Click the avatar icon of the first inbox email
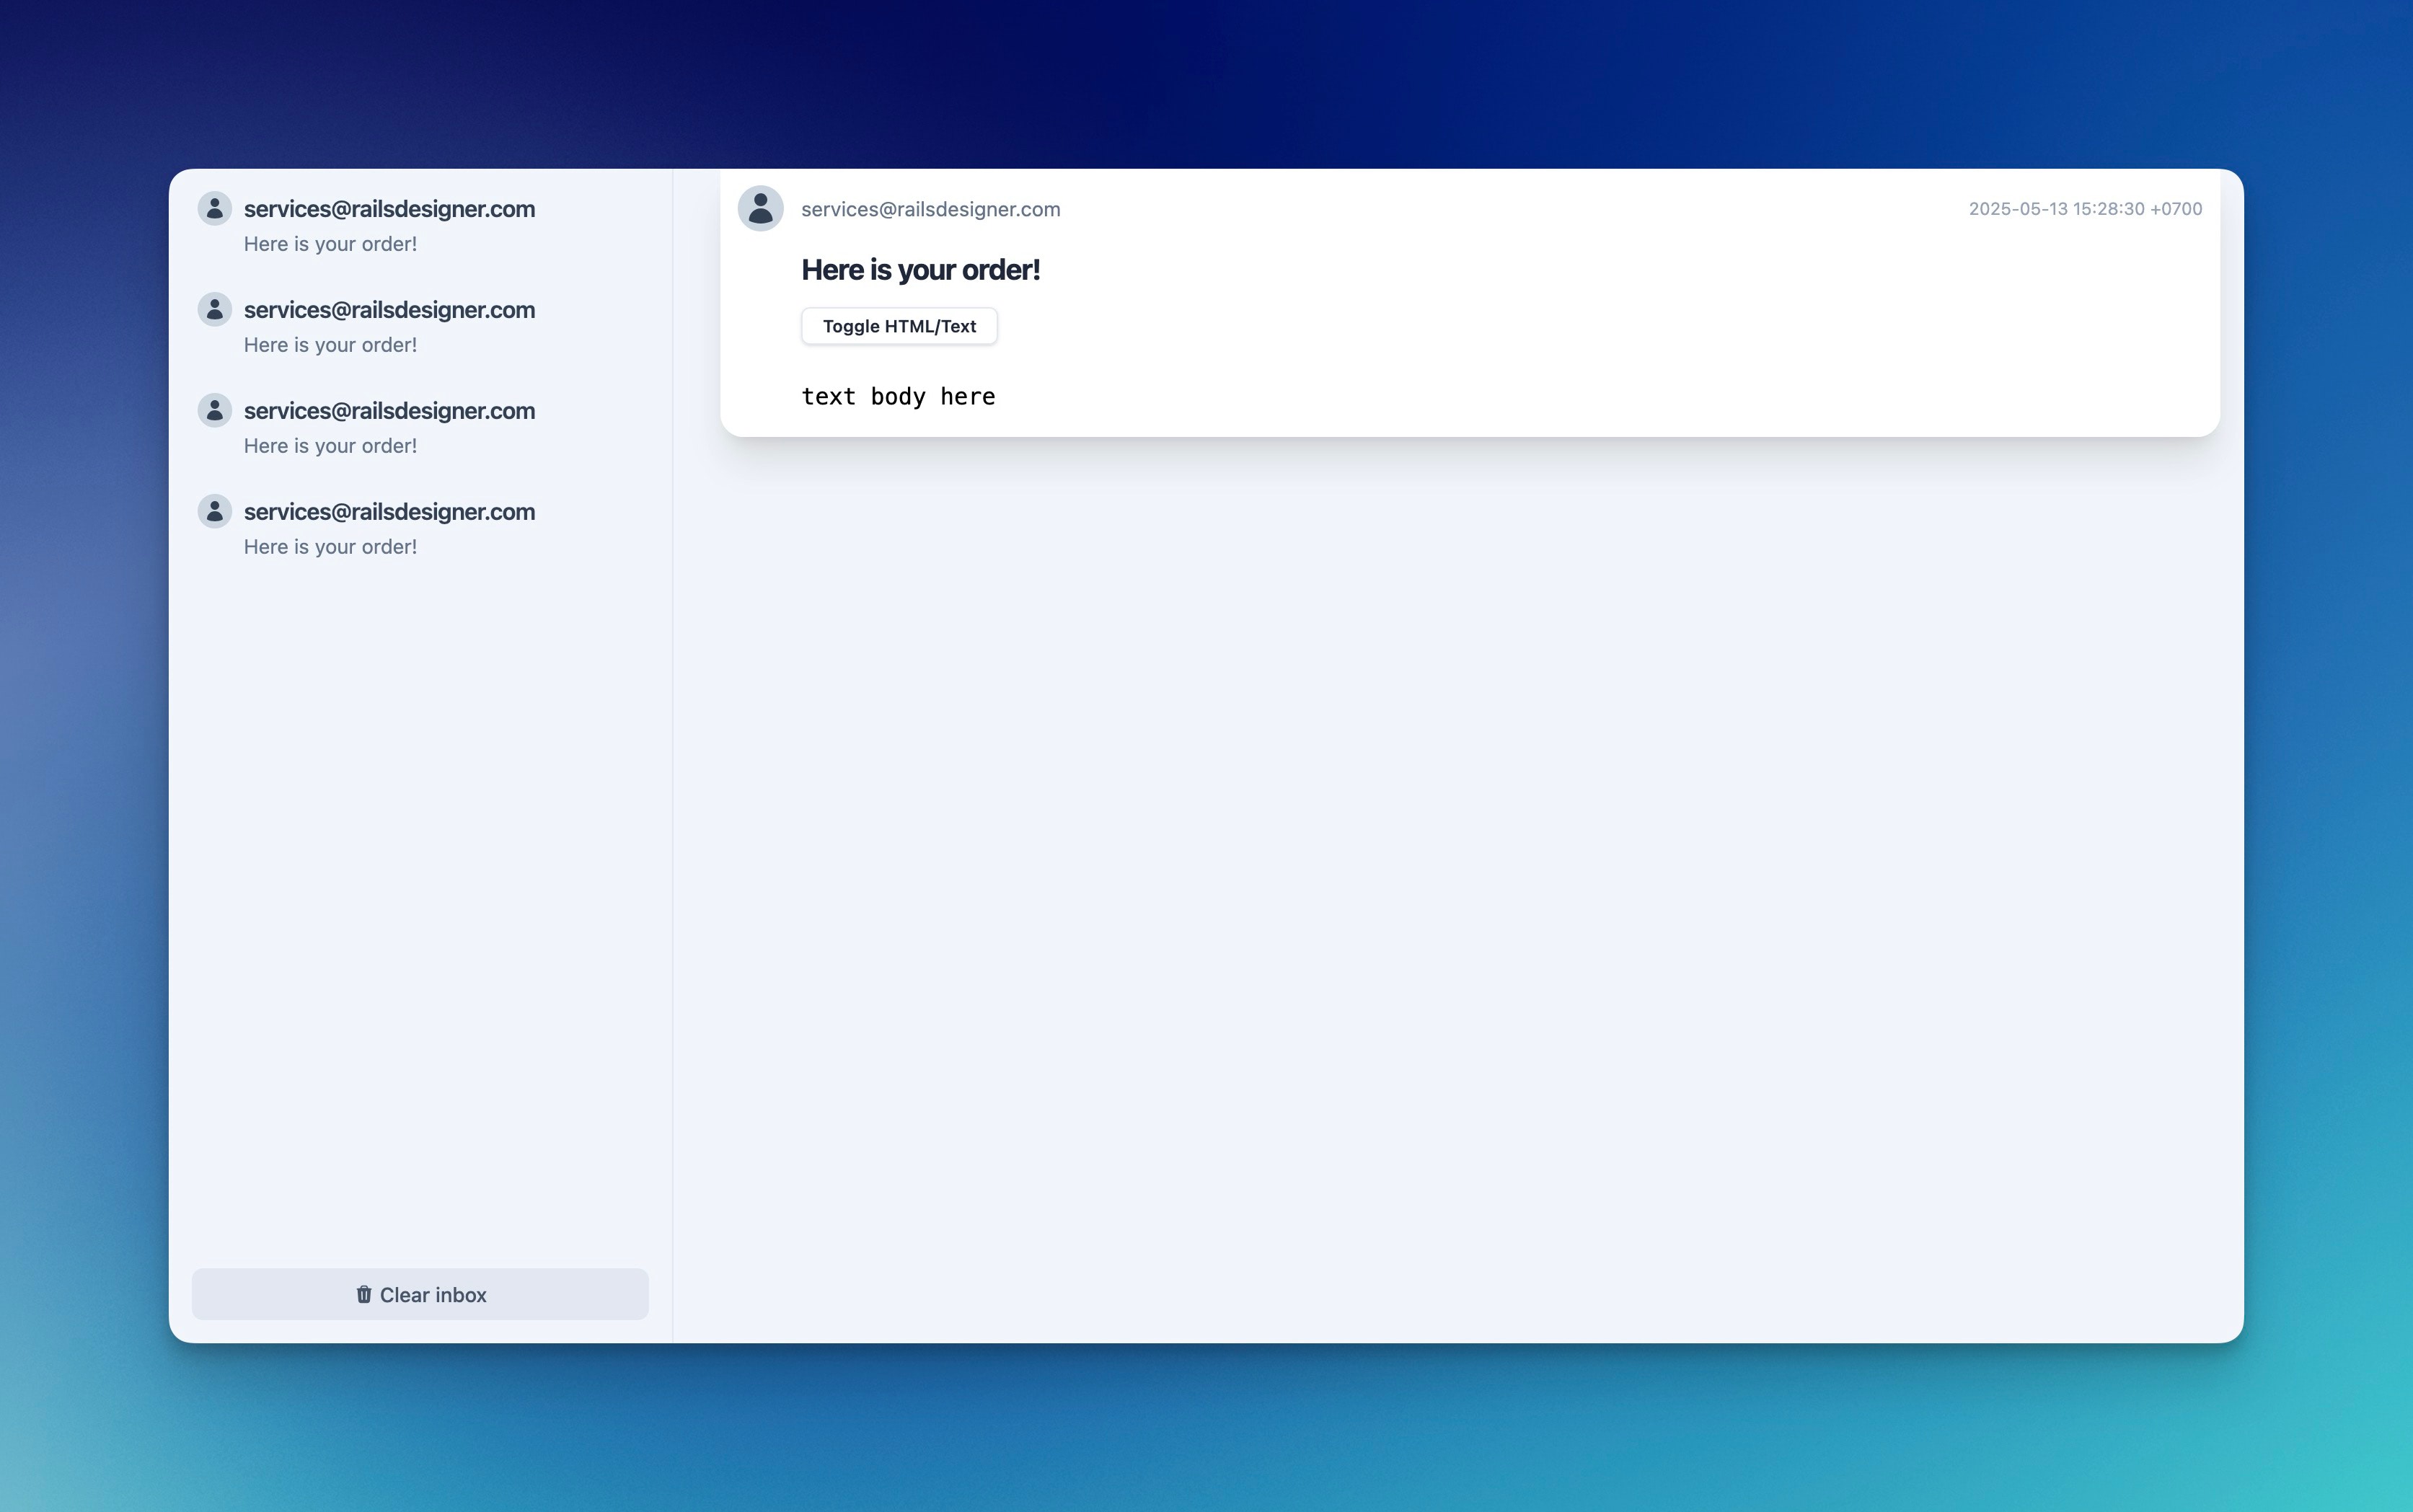The height and width of the screenshot is (1512, 2413). [x=215, y=208]
